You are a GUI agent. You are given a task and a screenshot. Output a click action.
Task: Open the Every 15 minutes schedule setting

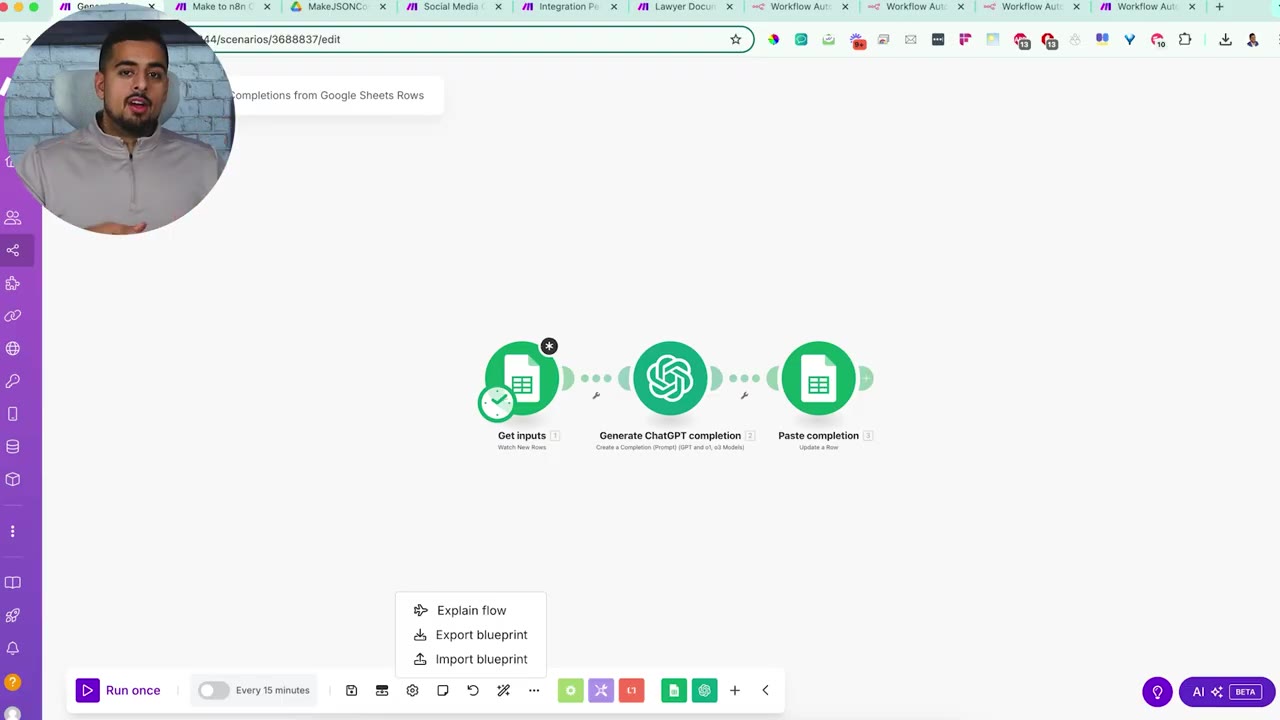click(x=273, y=690)
